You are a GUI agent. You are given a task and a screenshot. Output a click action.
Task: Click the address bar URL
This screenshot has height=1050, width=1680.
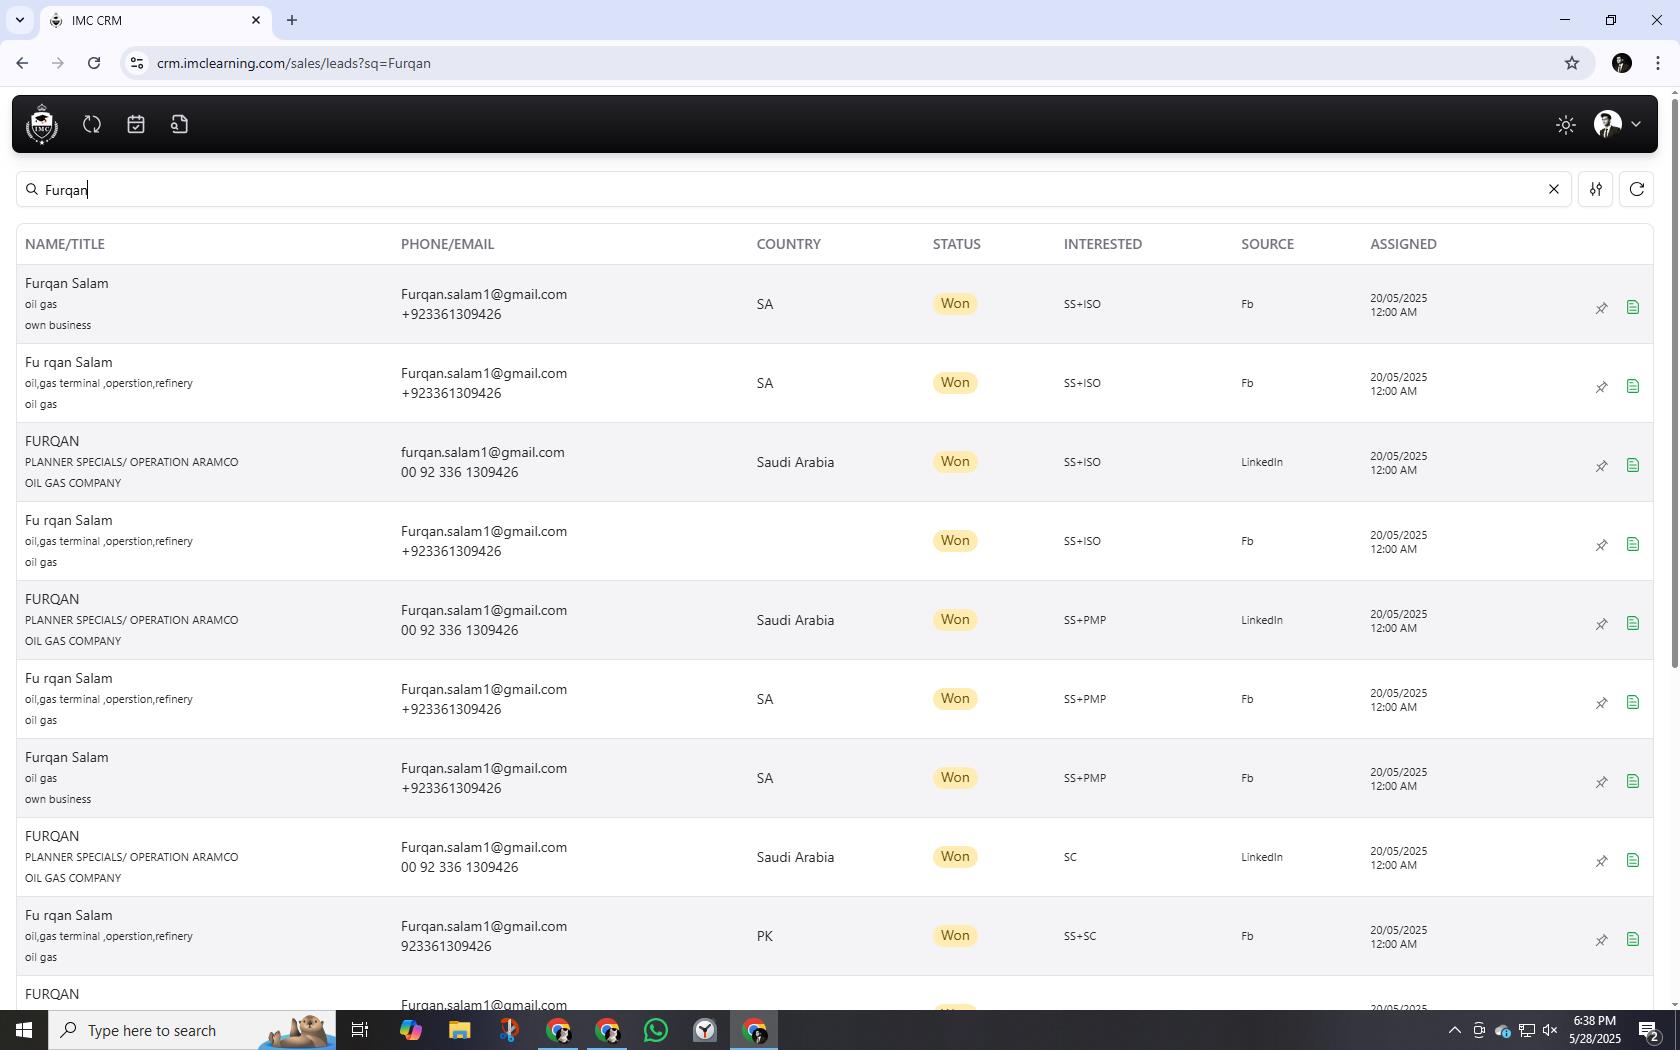coord(294,63)
